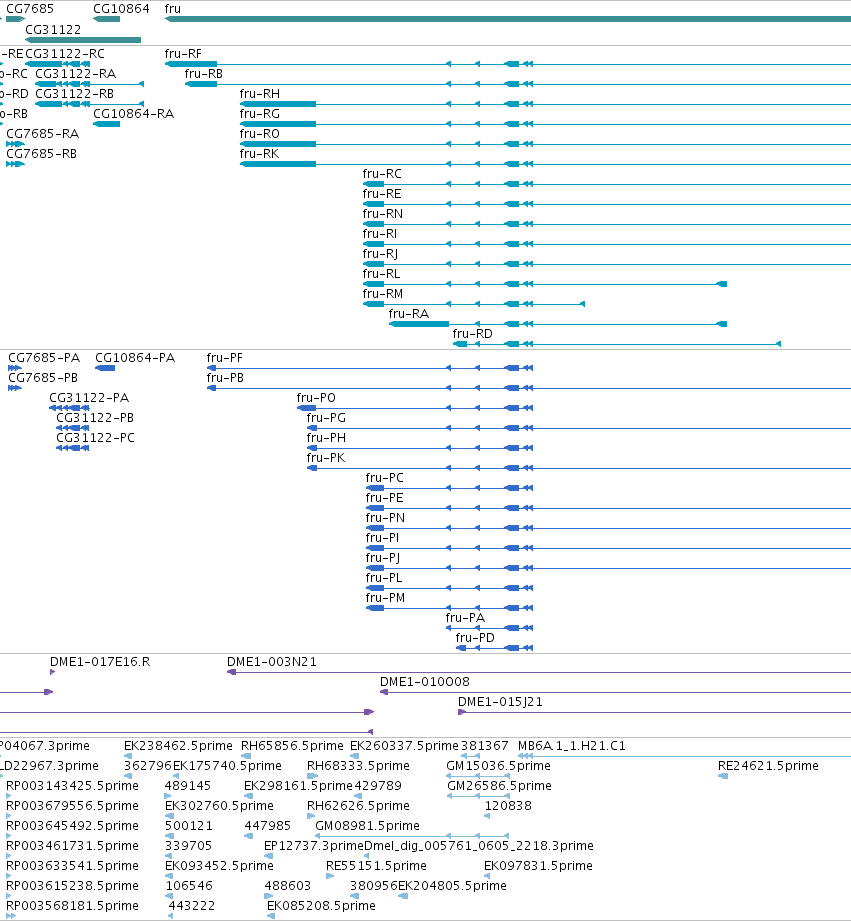Click protein label CG7685-PA
This screenshot has height=921, width=851.
(44, 357)
